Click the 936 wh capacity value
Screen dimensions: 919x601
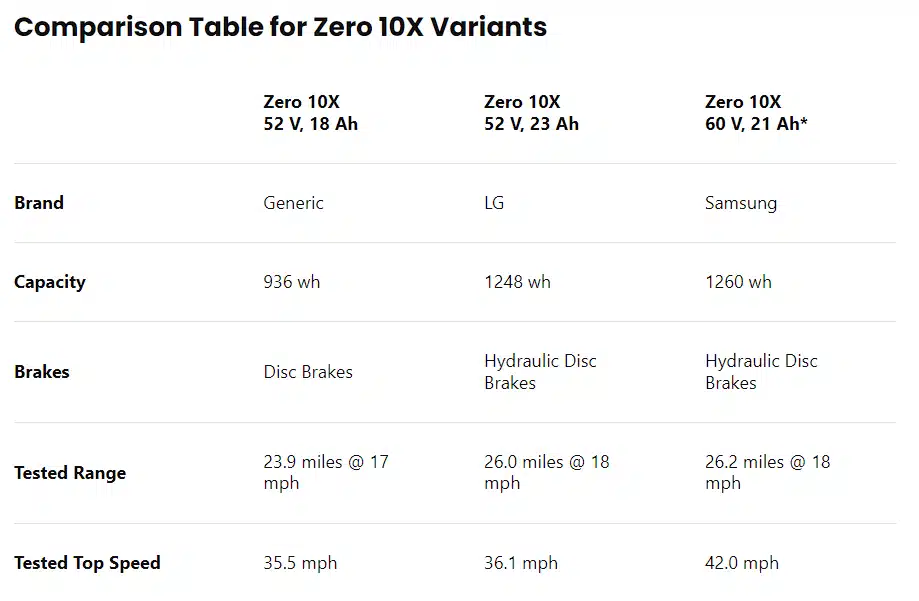pyautogui.click(x=292, y=282)
